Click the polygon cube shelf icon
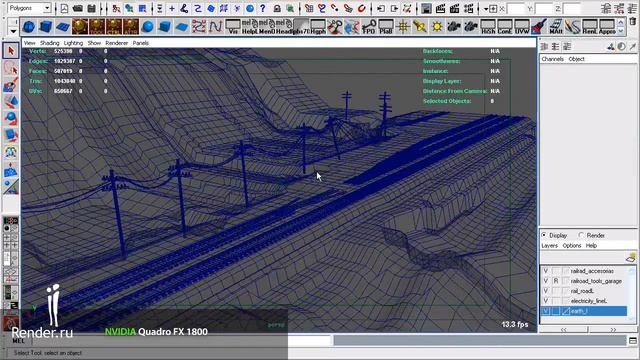The height and width of the screenshot is (360, 640). pyautogui.click(x=46, y=27)
